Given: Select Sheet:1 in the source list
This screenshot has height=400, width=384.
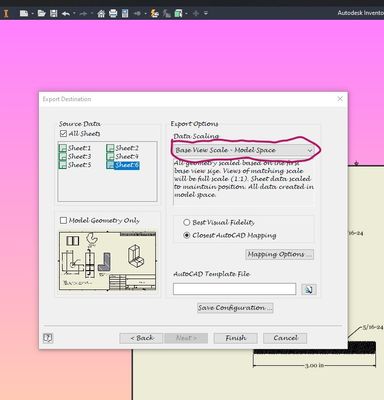Looking at the screenshot, I should (x=75, y=148).
